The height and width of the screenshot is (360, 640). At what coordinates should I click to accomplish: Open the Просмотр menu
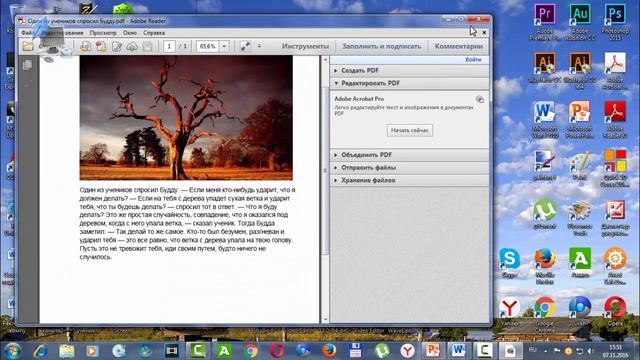tap(103, 33)
